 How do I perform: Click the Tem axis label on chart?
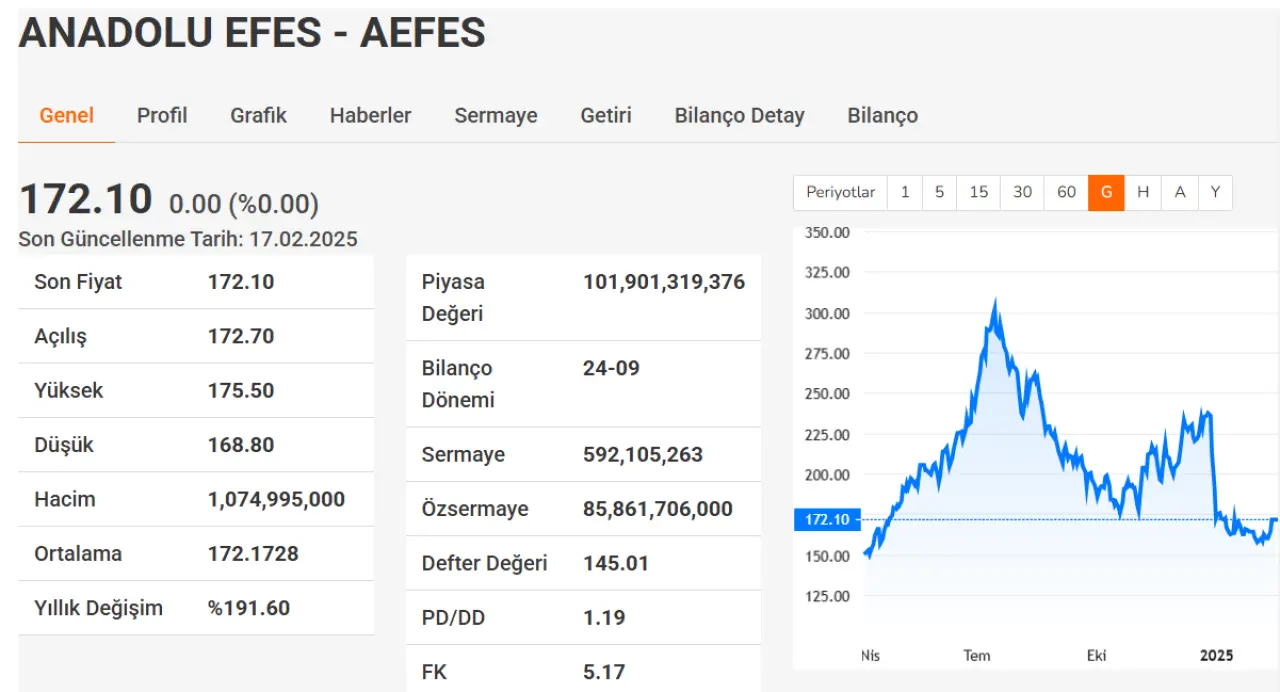click(977, 656)
